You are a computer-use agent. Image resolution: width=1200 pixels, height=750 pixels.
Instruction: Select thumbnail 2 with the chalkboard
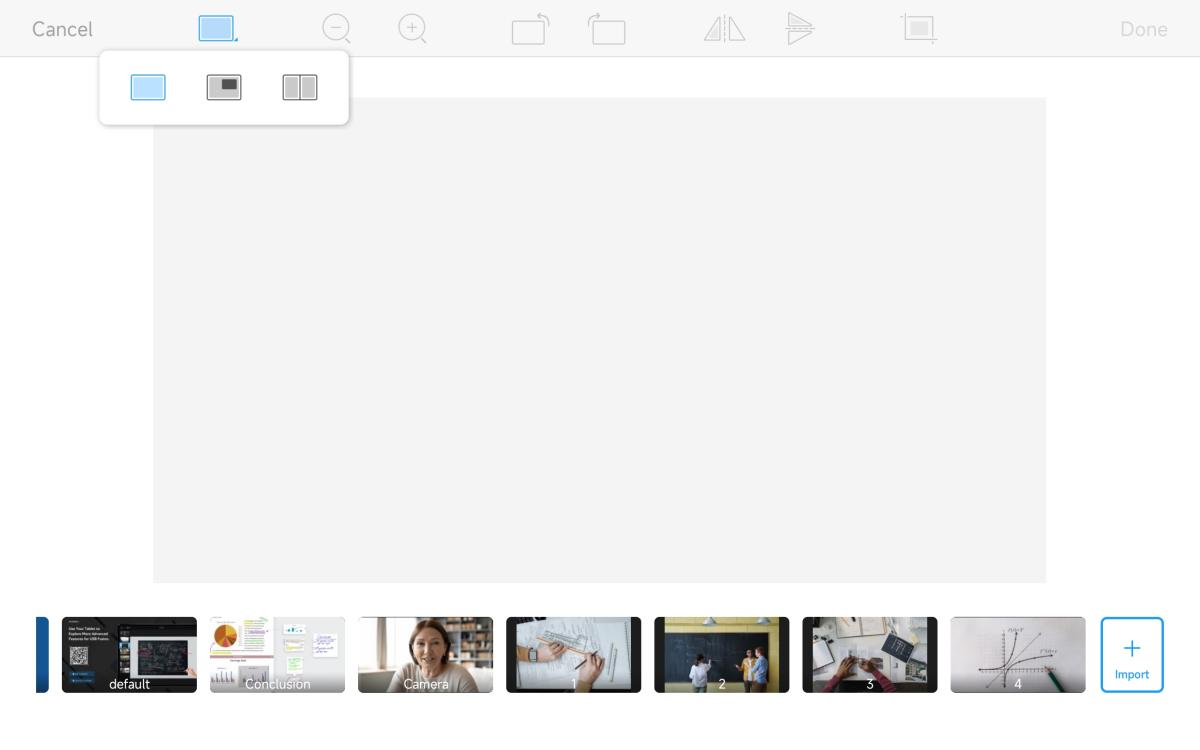click(721, 655)
